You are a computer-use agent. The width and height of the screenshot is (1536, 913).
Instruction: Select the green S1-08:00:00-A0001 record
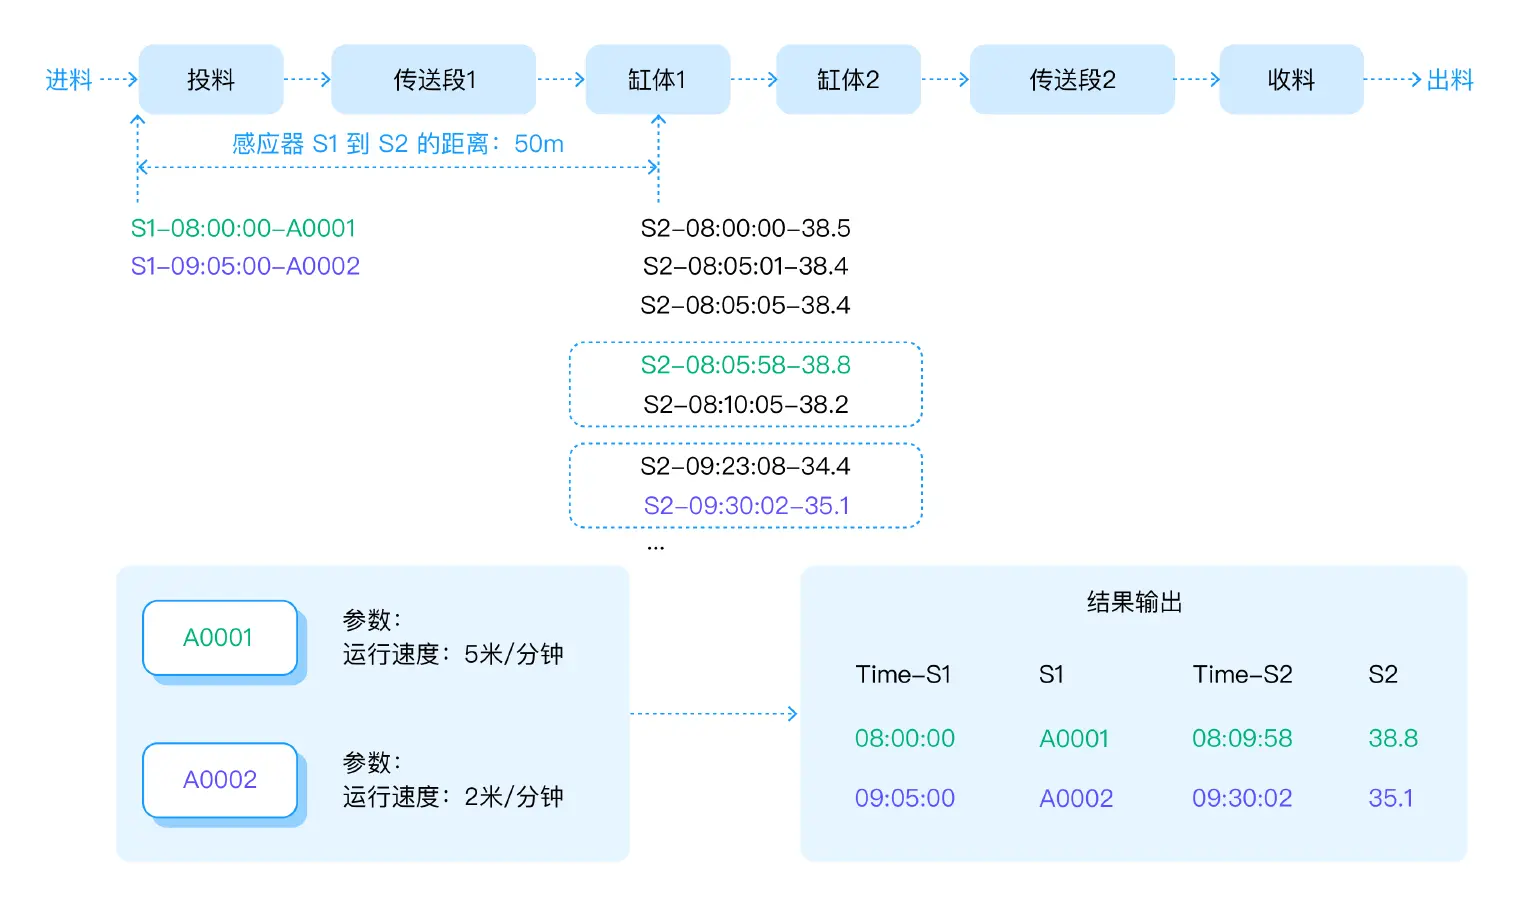coord(243,228)
